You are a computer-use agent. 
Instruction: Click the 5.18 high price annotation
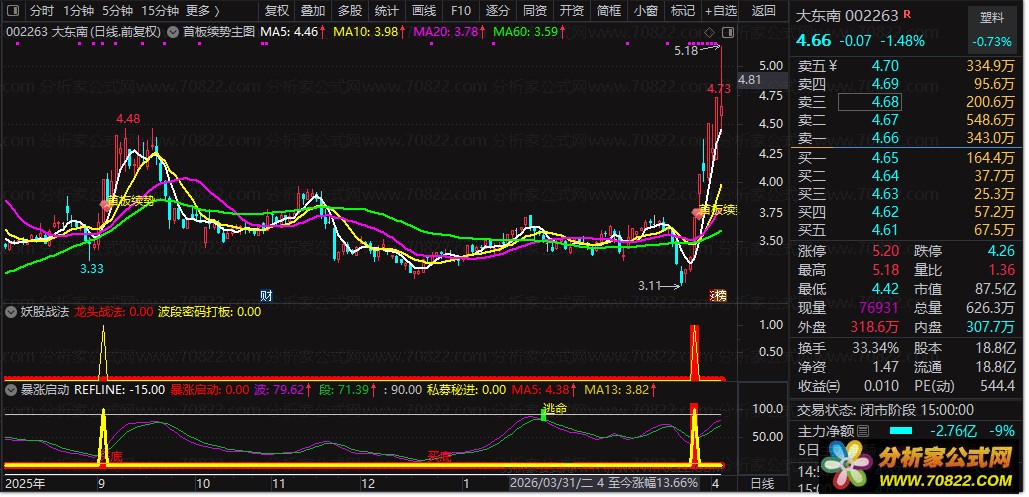click(686, 50)
